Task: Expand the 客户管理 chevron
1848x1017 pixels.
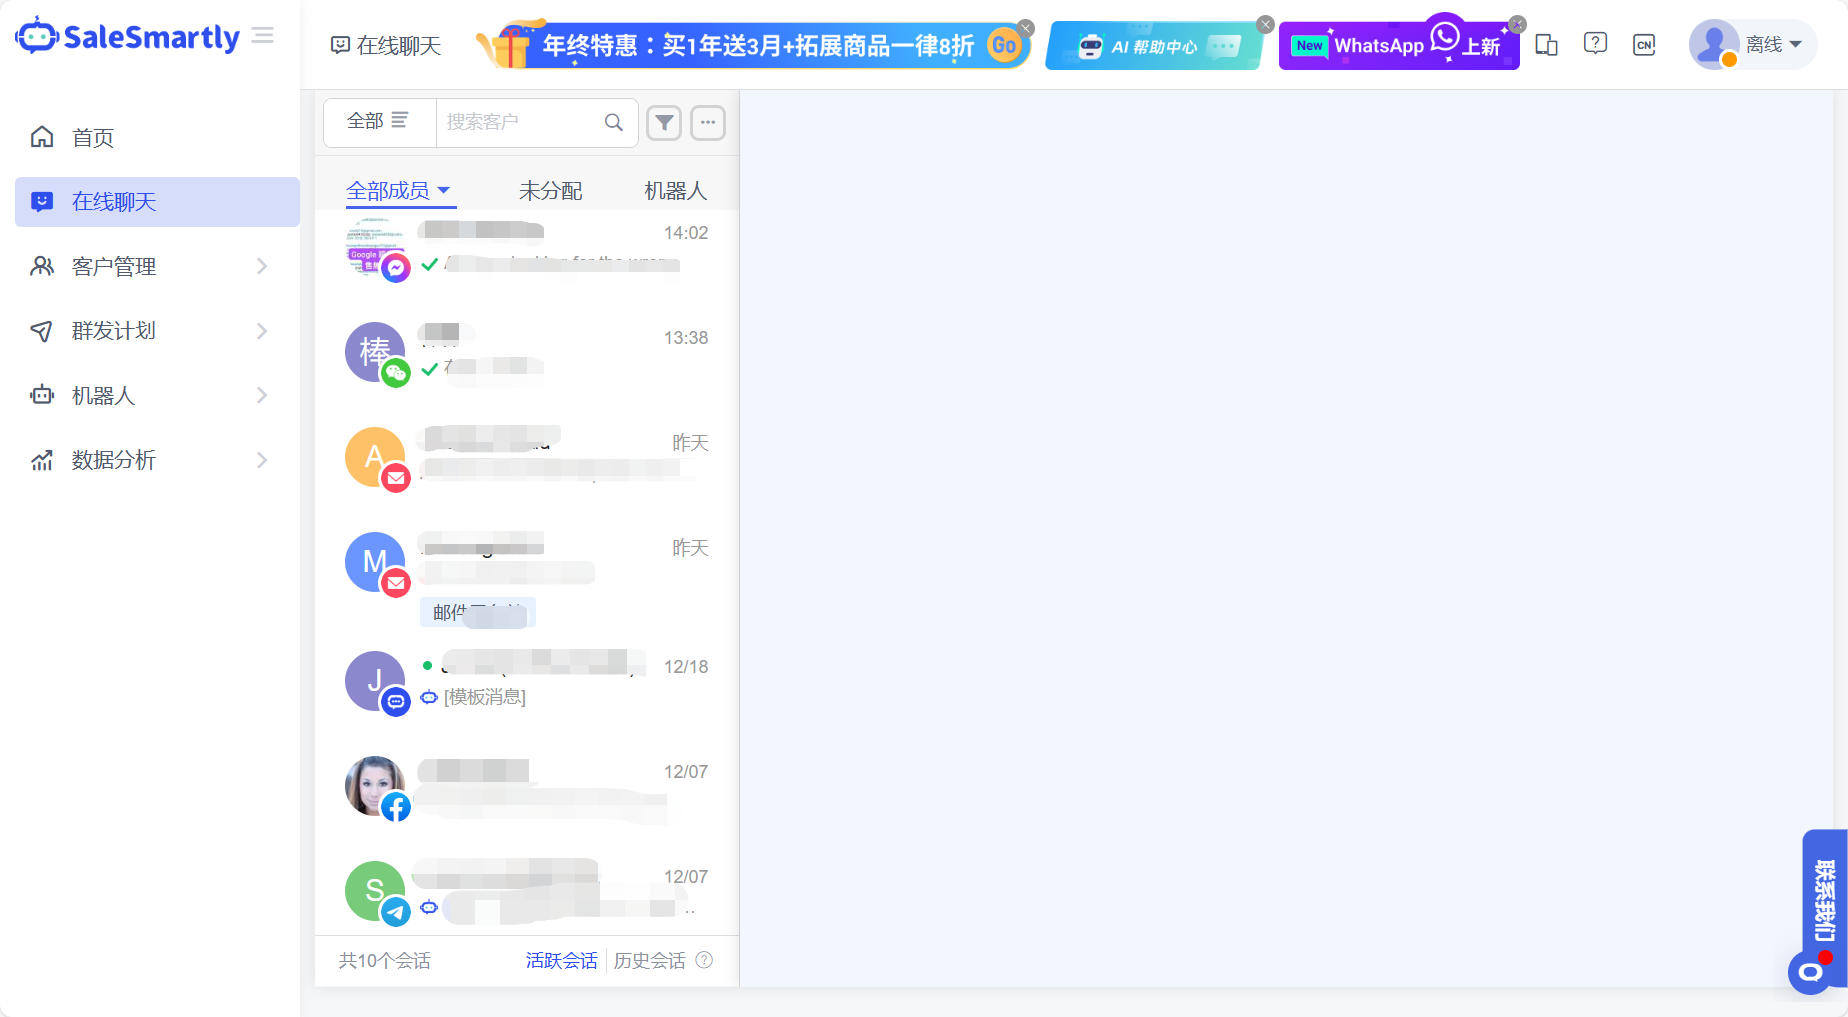Action: pos(262,266)
